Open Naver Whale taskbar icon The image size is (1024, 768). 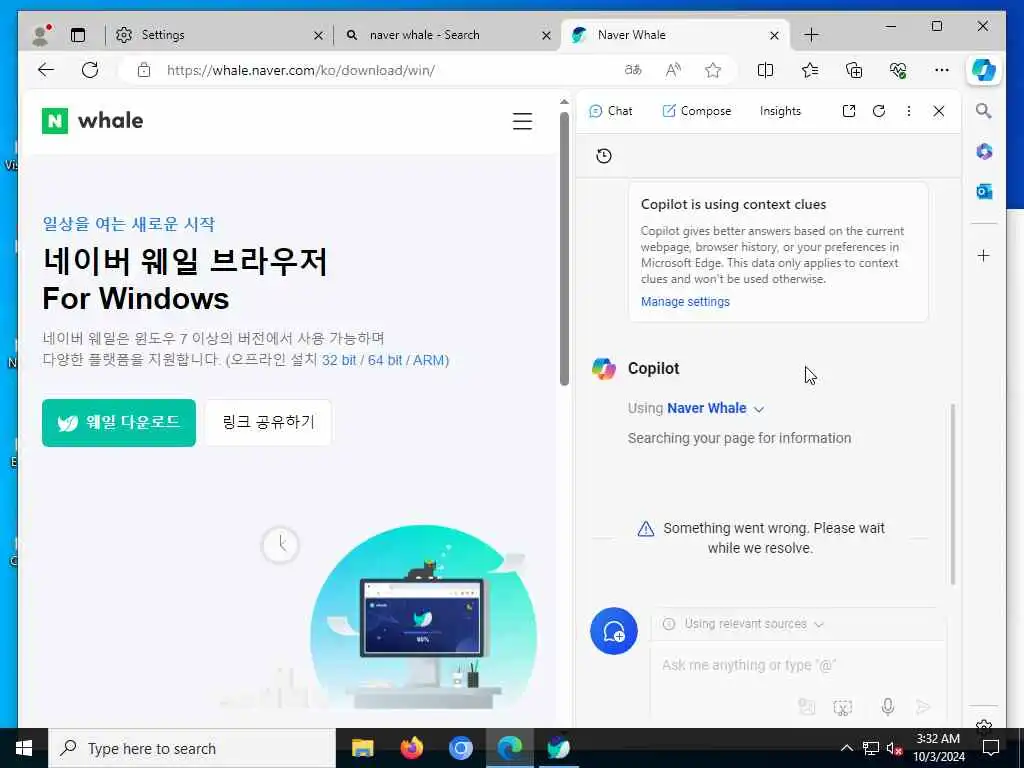click(558, 748)
